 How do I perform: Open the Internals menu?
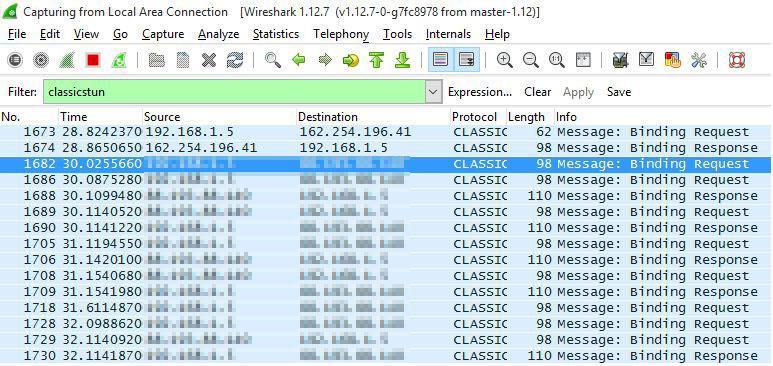tap(448, 34)
